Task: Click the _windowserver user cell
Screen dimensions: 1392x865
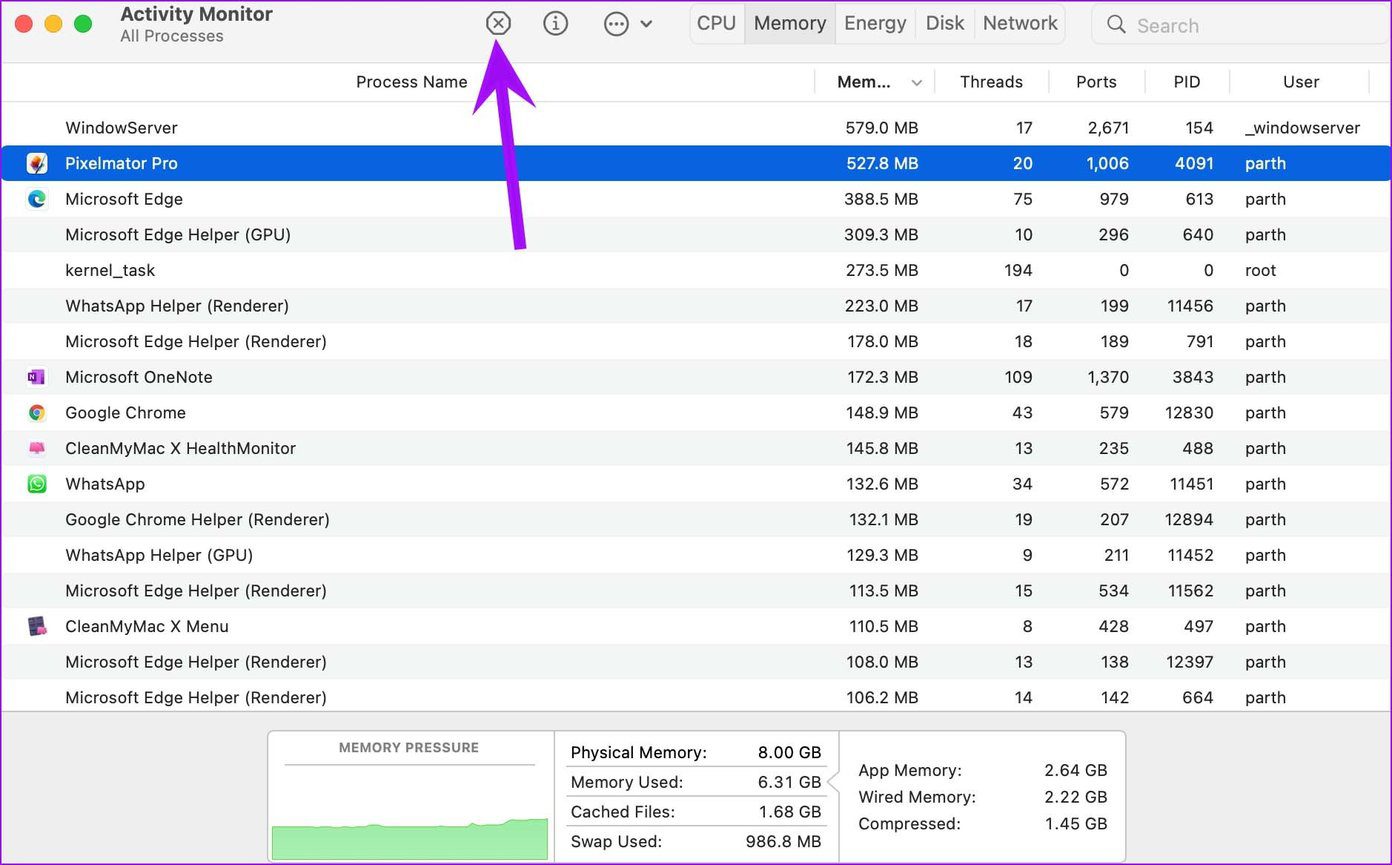Action: [1302, 128]
